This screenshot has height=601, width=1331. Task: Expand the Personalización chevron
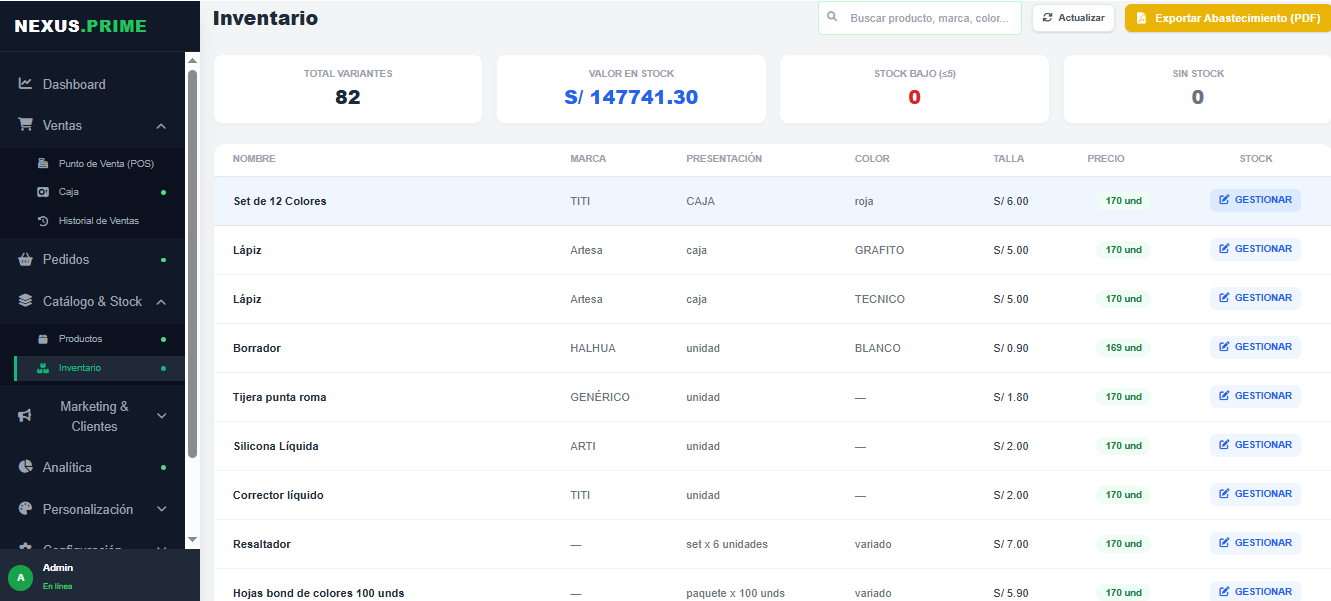point(161,509)
